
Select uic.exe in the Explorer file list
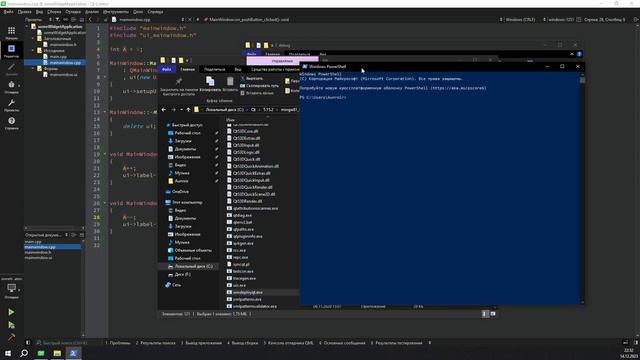(x=239, y=285)
